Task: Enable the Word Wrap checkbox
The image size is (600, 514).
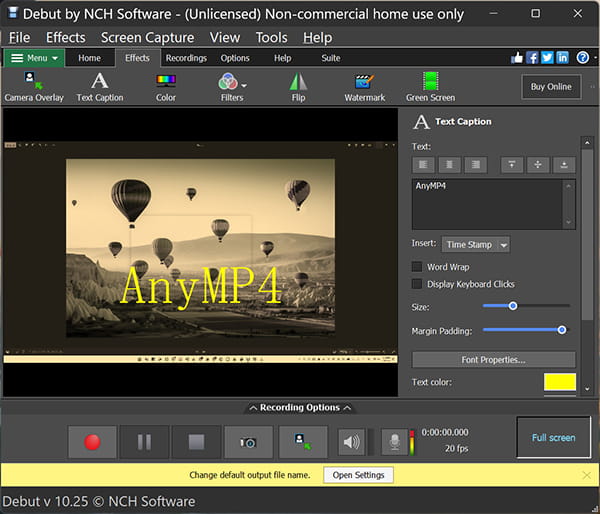Action: tap(417, 267)
